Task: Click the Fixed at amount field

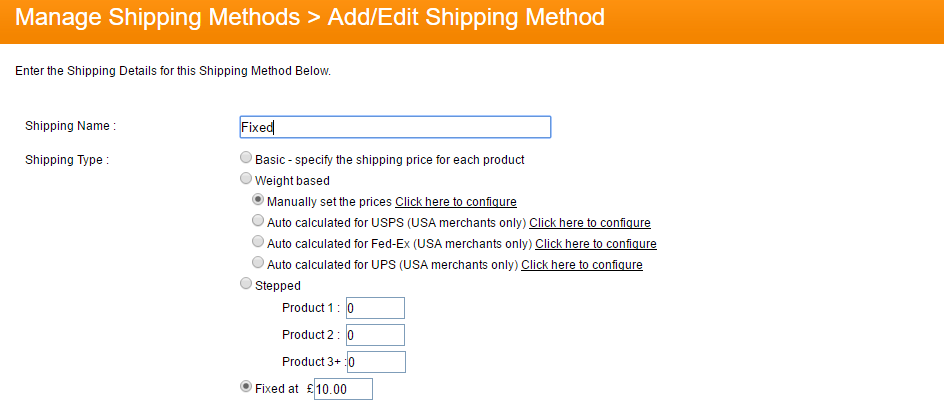Action: click(343, 389)
